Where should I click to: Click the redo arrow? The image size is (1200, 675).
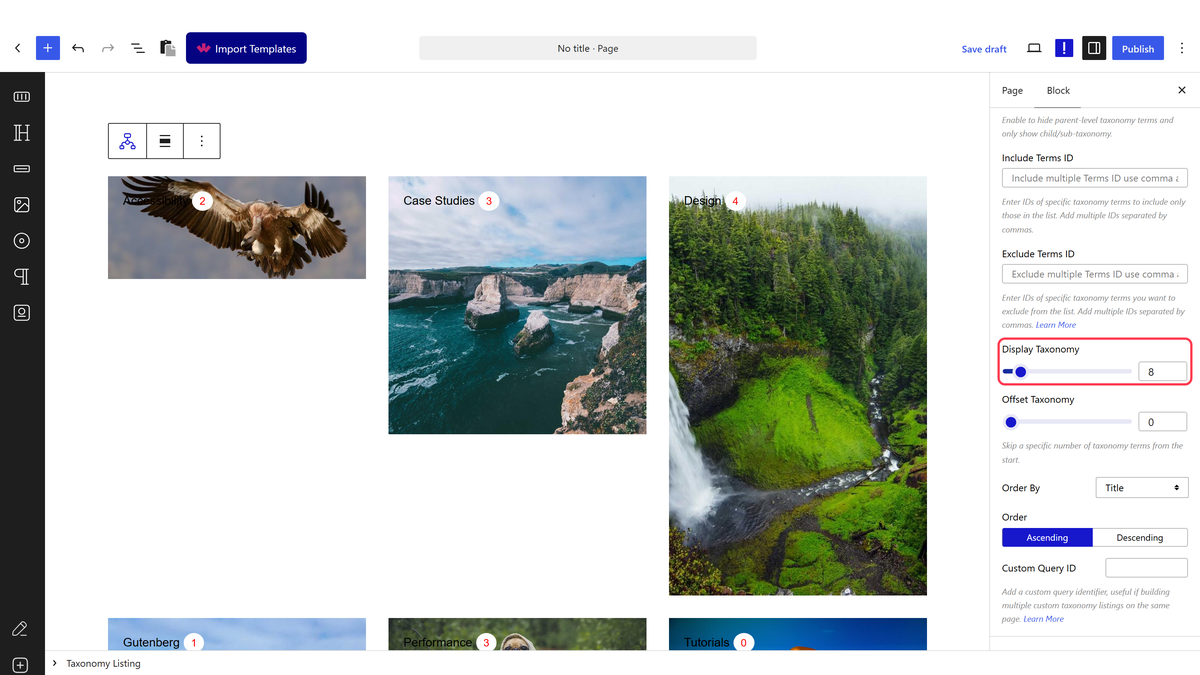point(108,48)
